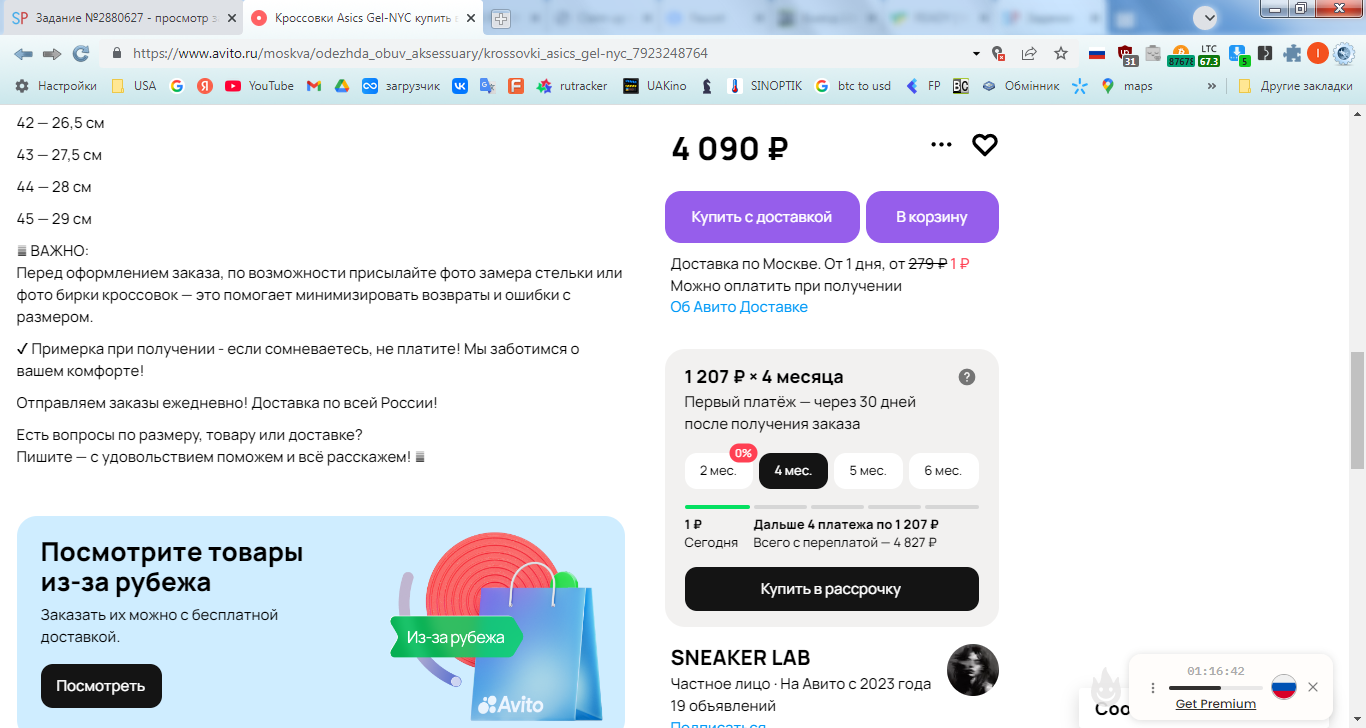
Task: Bookmark this page with star icon
Action: (x=1061, y=53)
